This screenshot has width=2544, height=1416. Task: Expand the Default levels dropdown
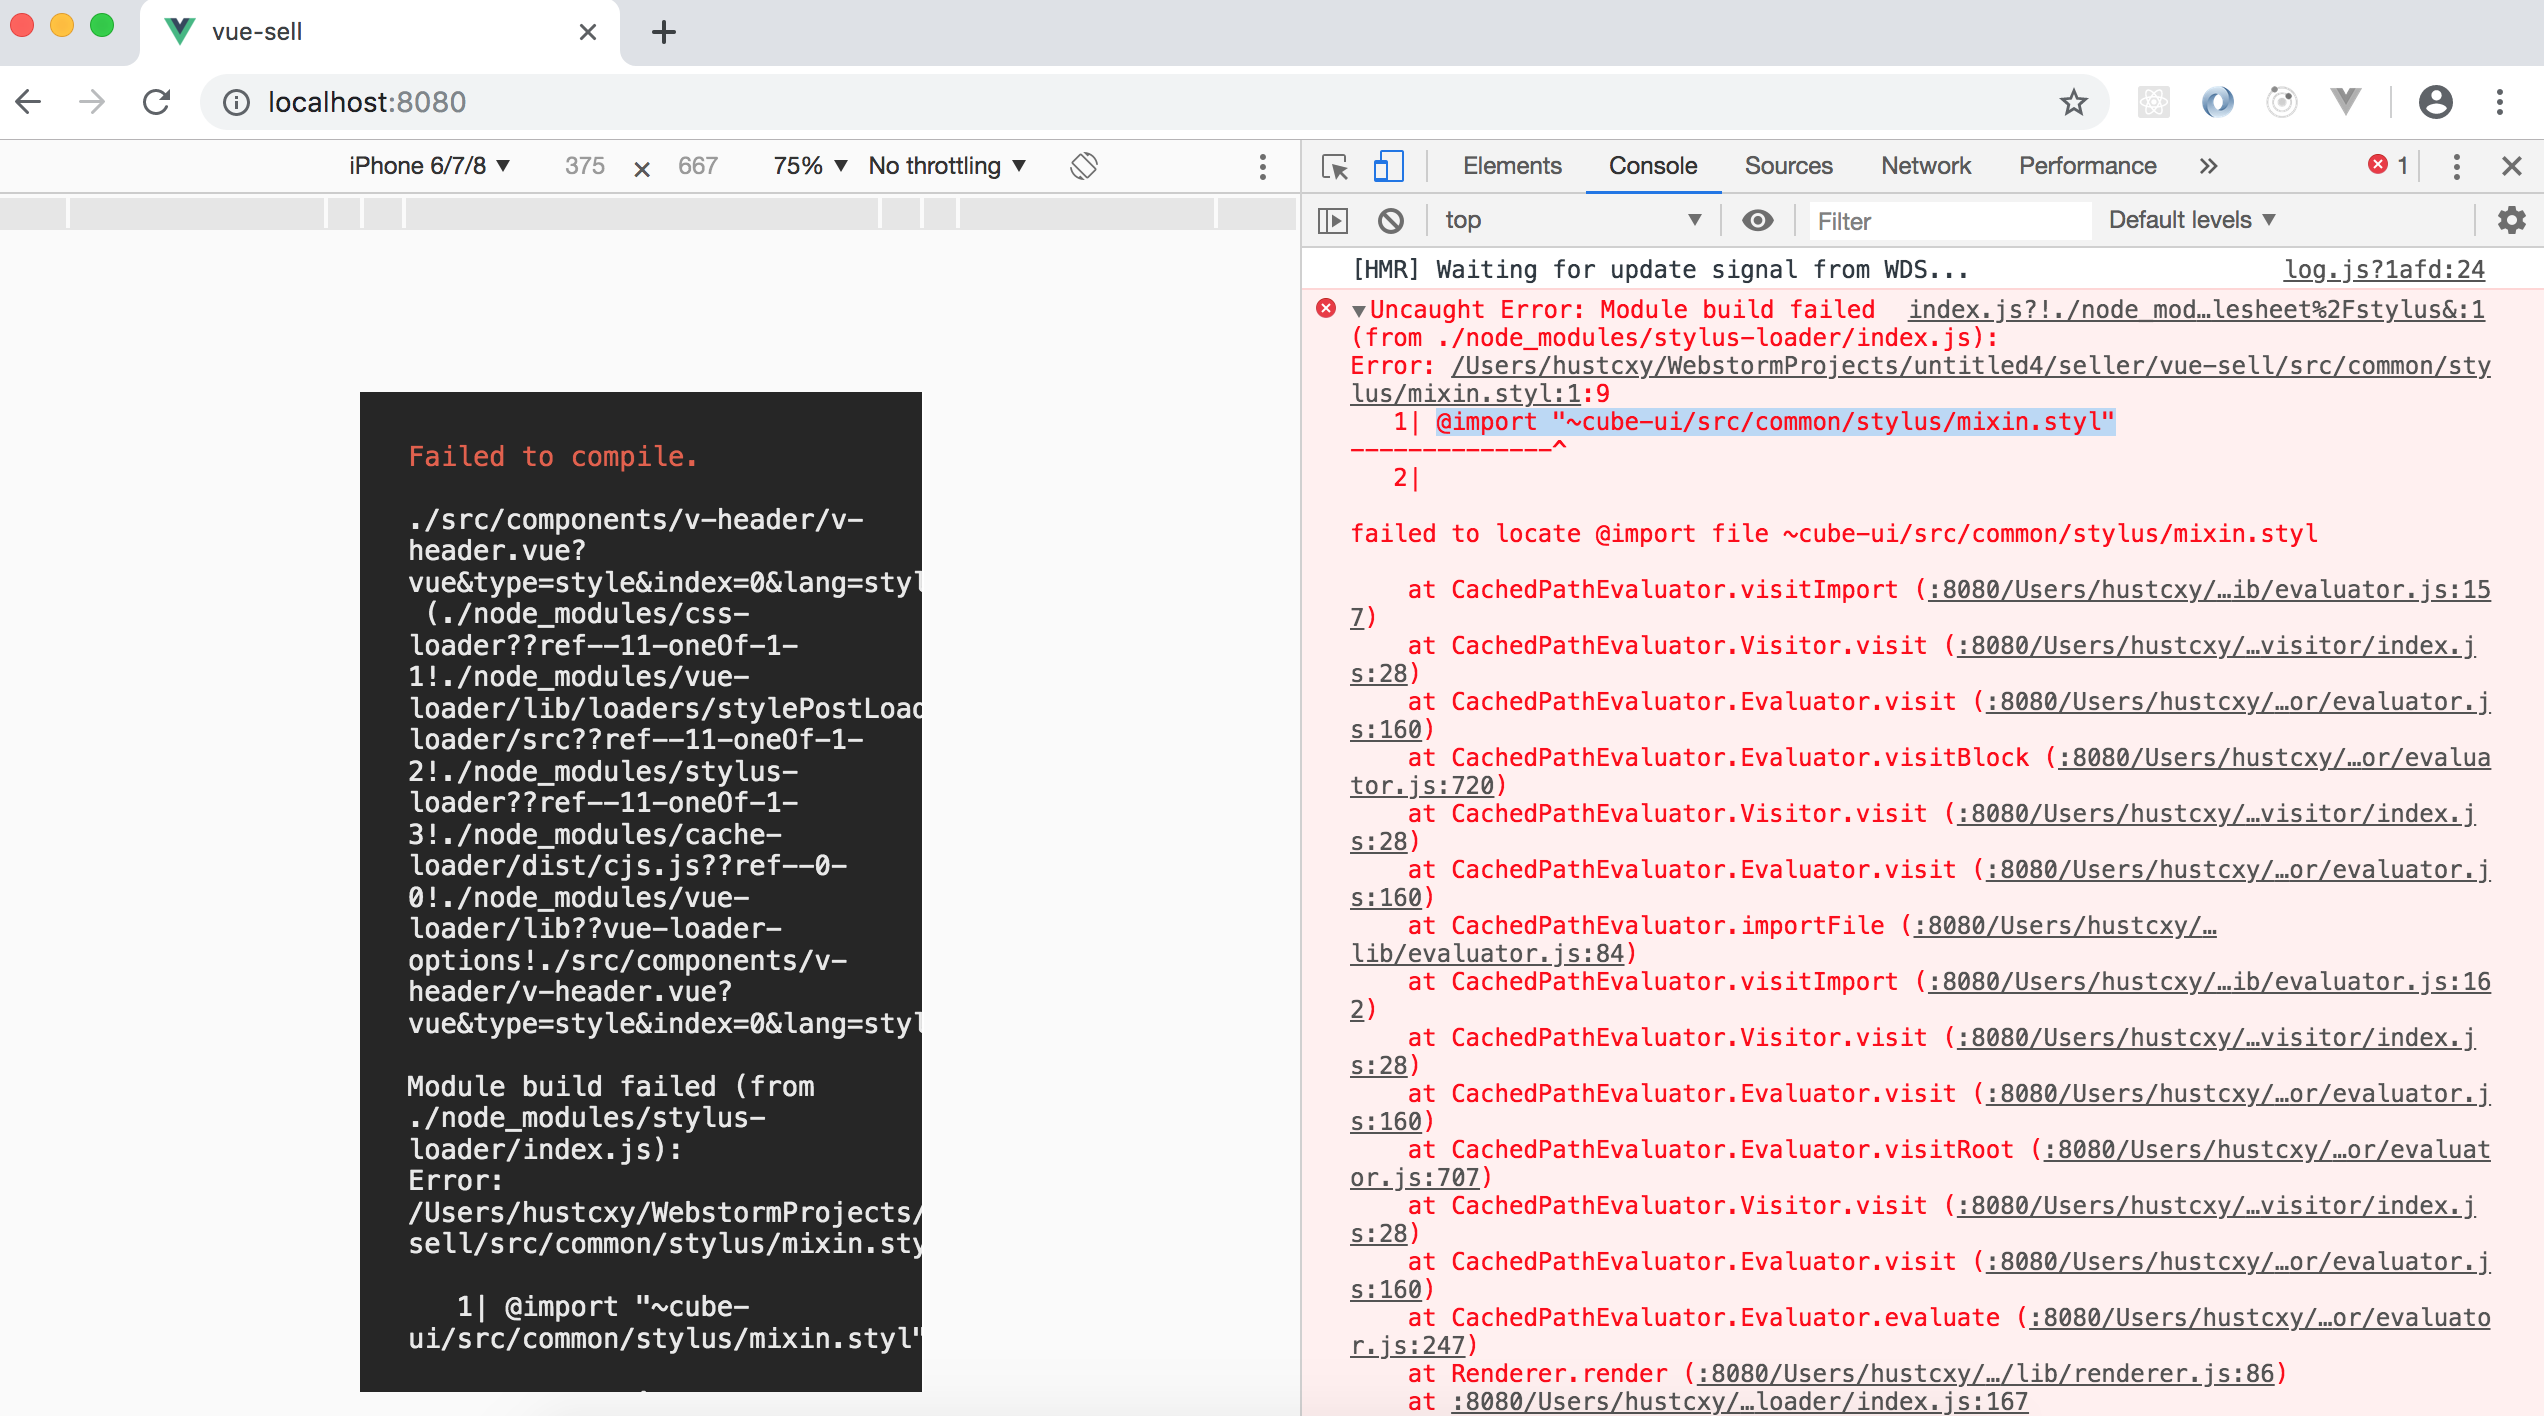(2191, 220)
